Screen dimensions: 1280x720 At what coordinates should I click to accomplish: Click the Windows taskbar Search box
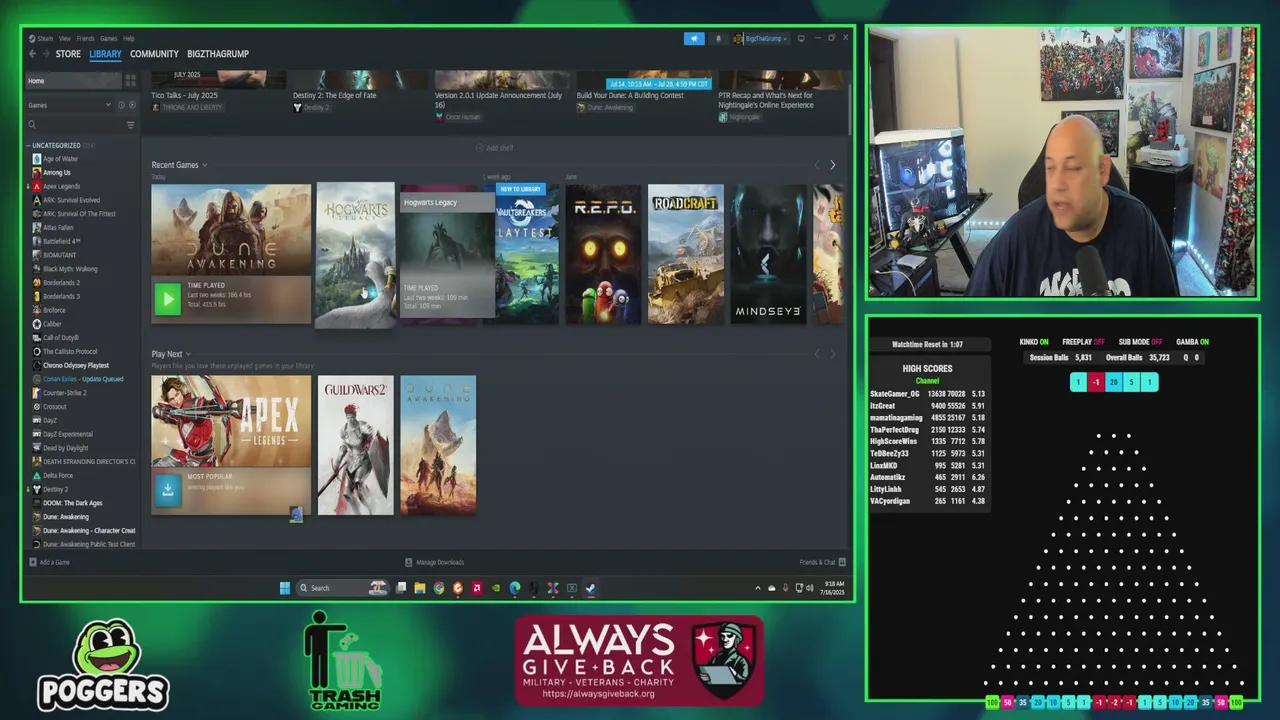click(x=342, y=588)
